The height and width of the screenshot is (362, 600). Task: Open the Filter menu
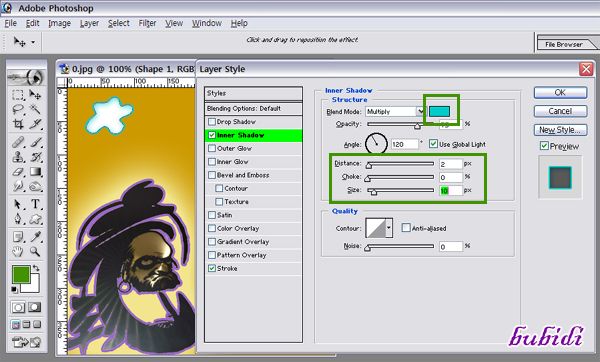tap(147, 23)
